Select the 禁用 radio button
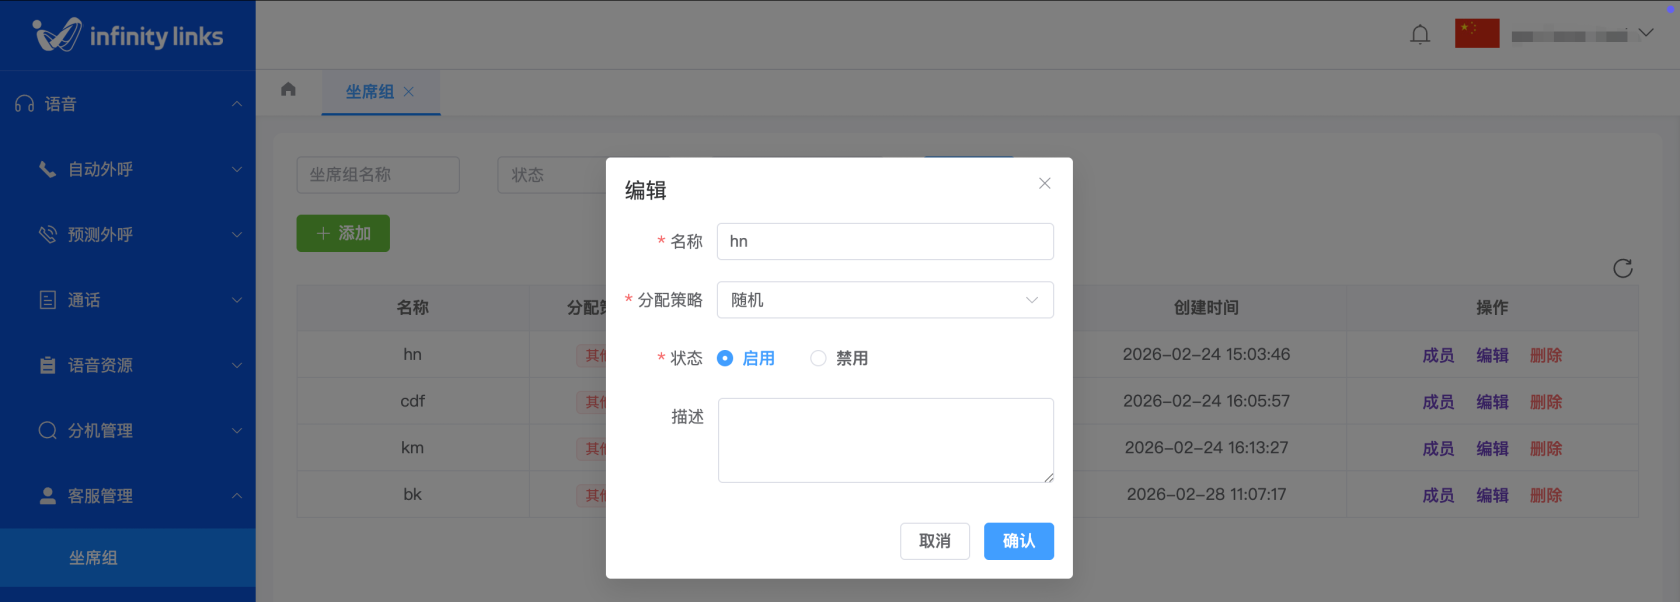Viewport: 1680px width, 602px height. 818,358
